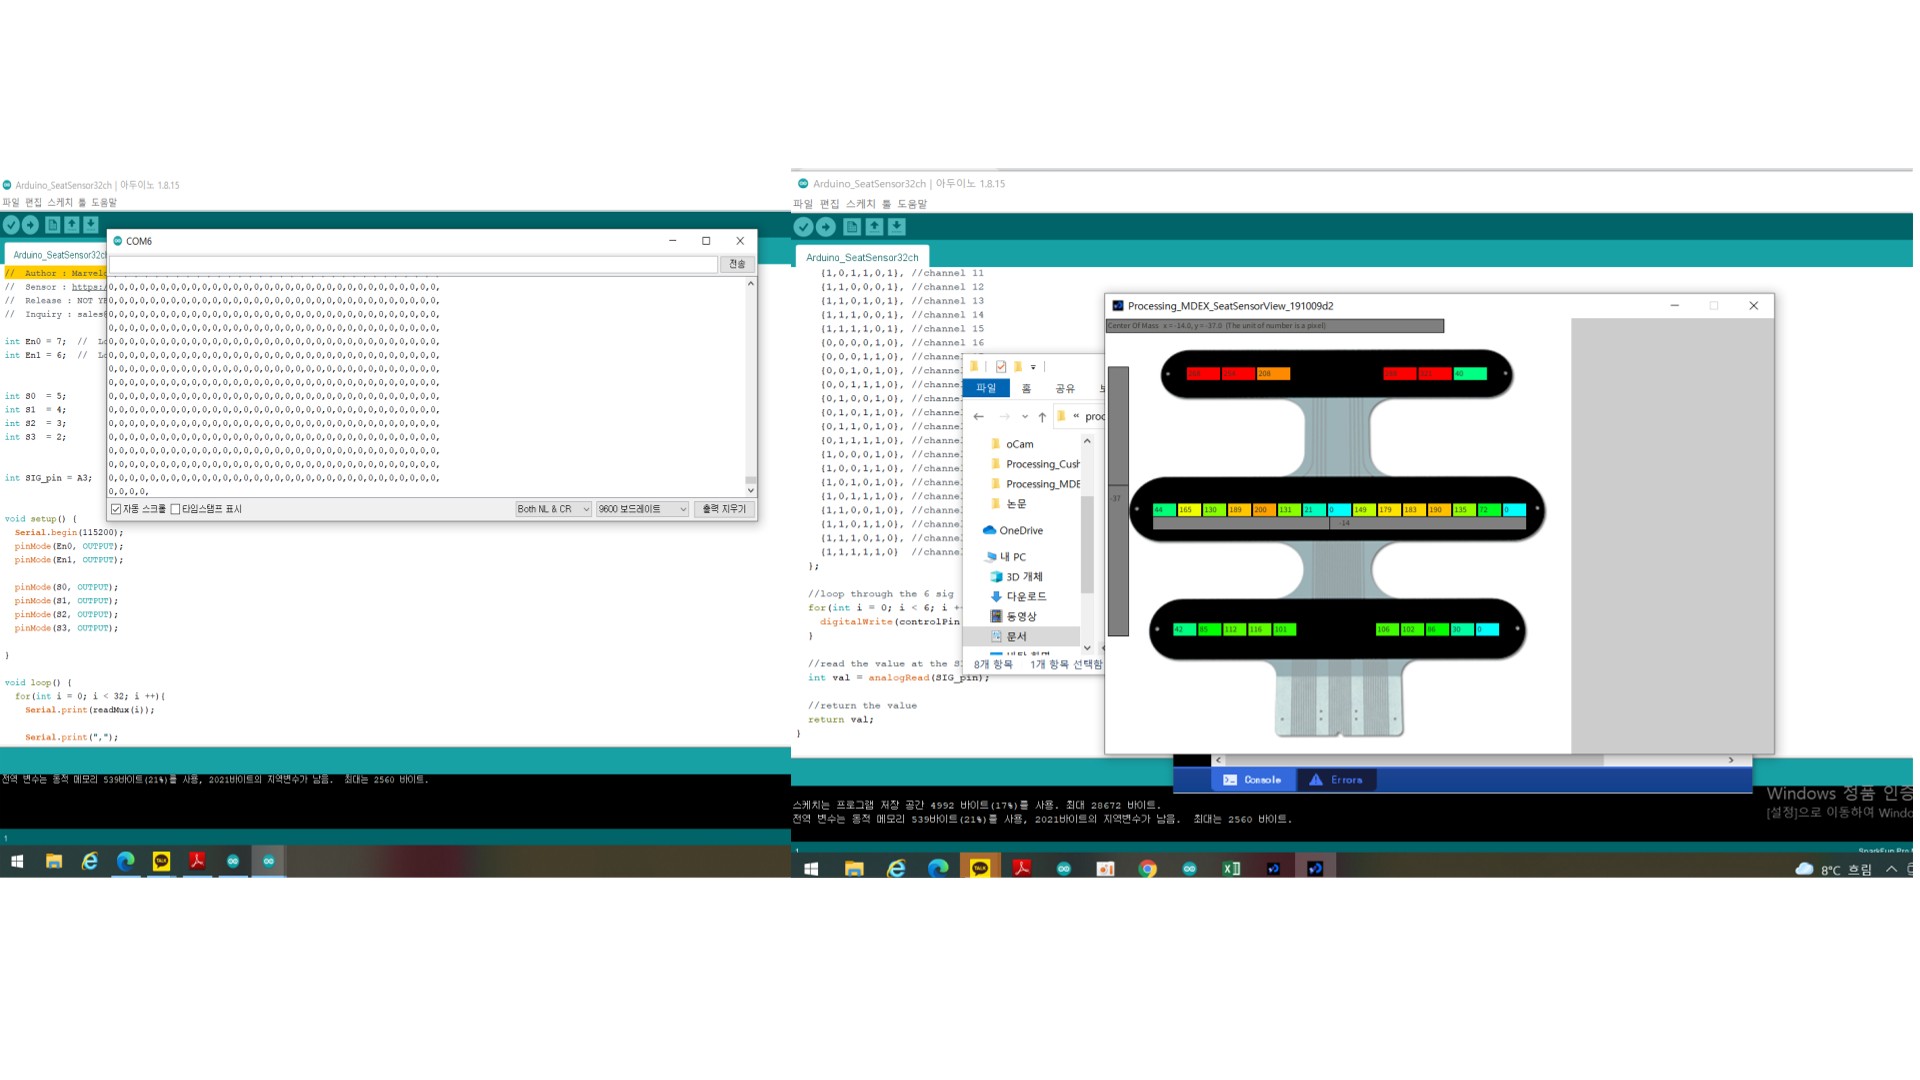Screen dimensions: 1920x1080
Task: Click Upload arrow icon in left Arduino toolbar
Action: [x=31, y=225]
